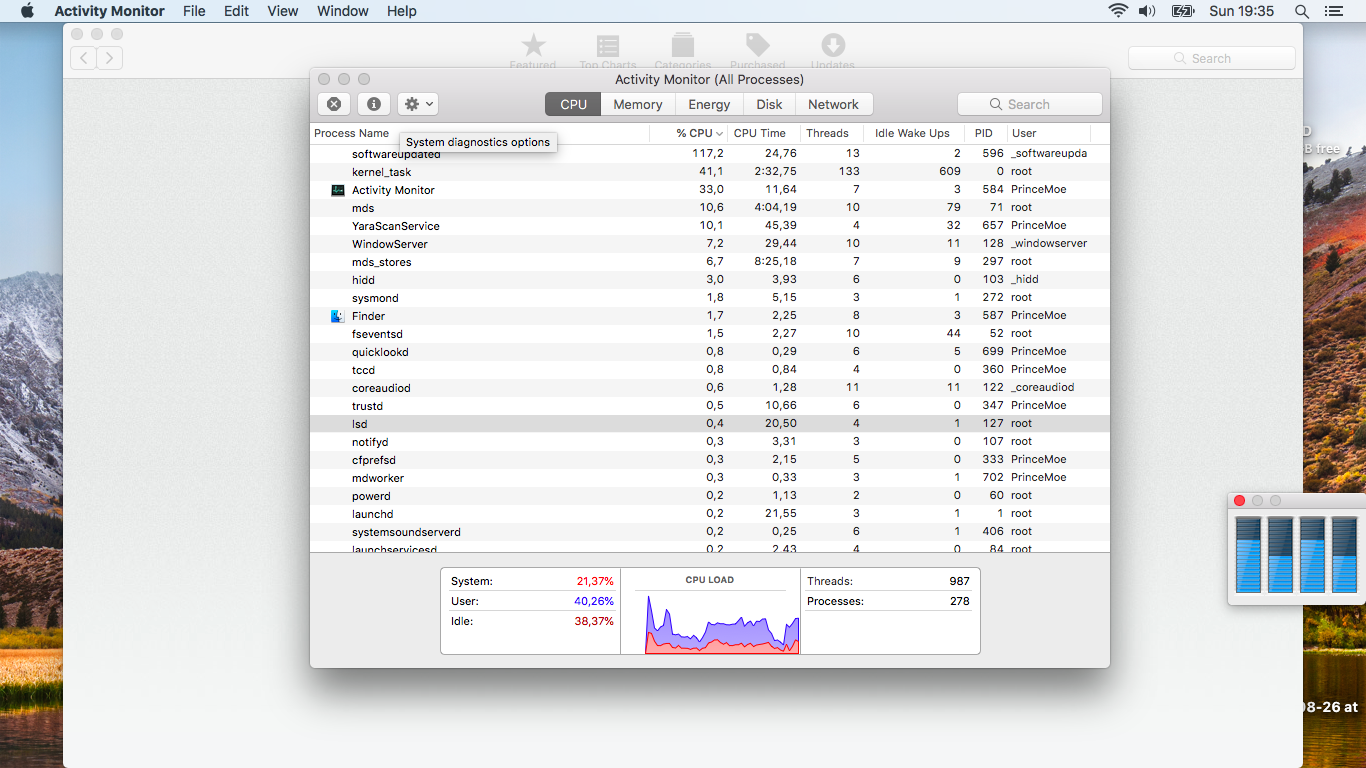Viewport: 1366px width, 768px height.
Task: Select the powerd process row
Action: coord(710,496)
